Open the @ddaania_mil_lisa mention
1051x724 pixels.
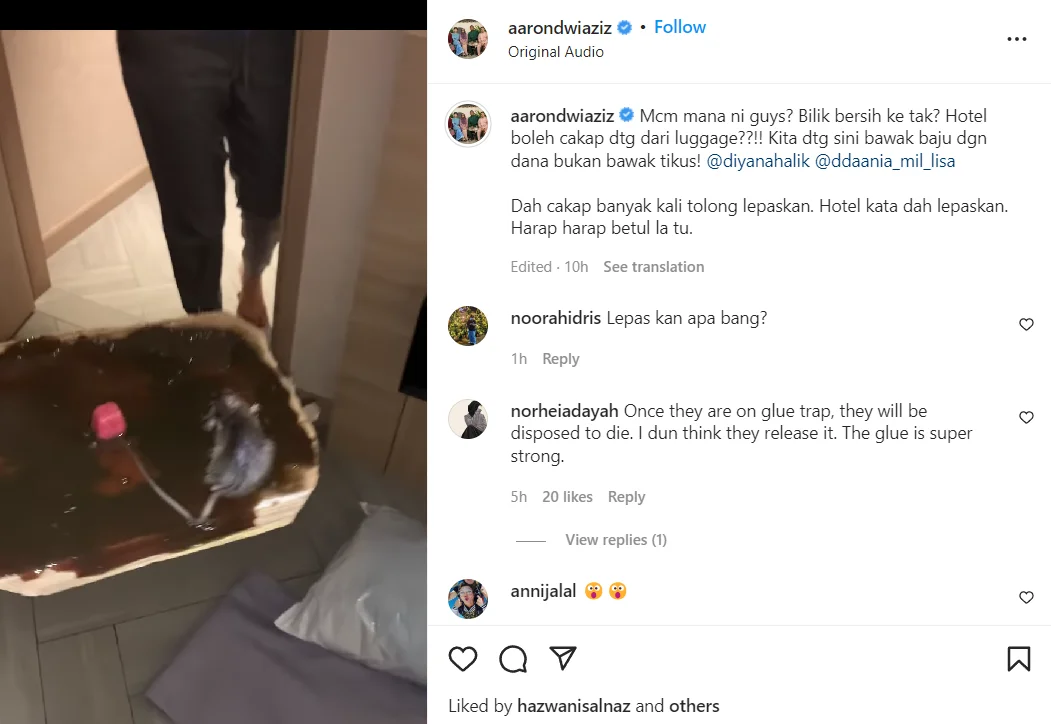pos(885,161)
